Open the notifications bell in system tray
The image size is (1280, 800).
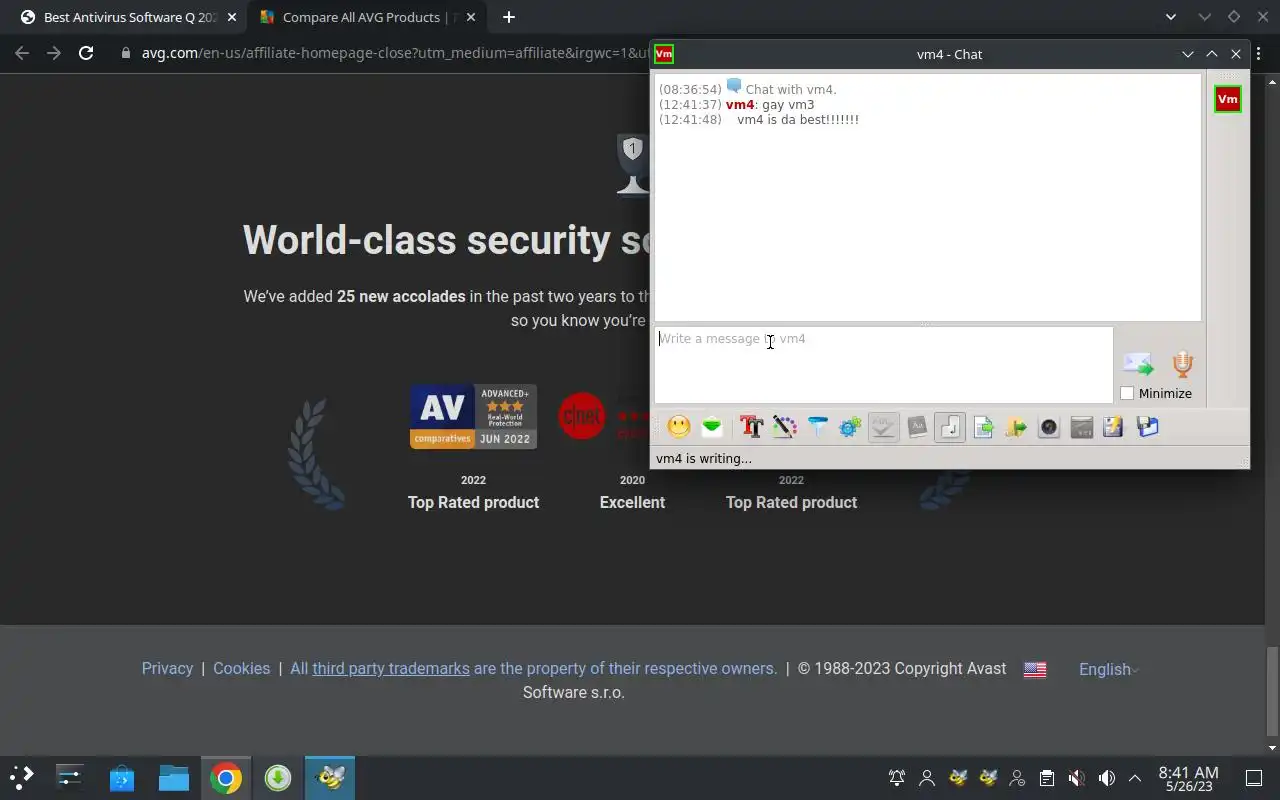[x=897, y=778]
